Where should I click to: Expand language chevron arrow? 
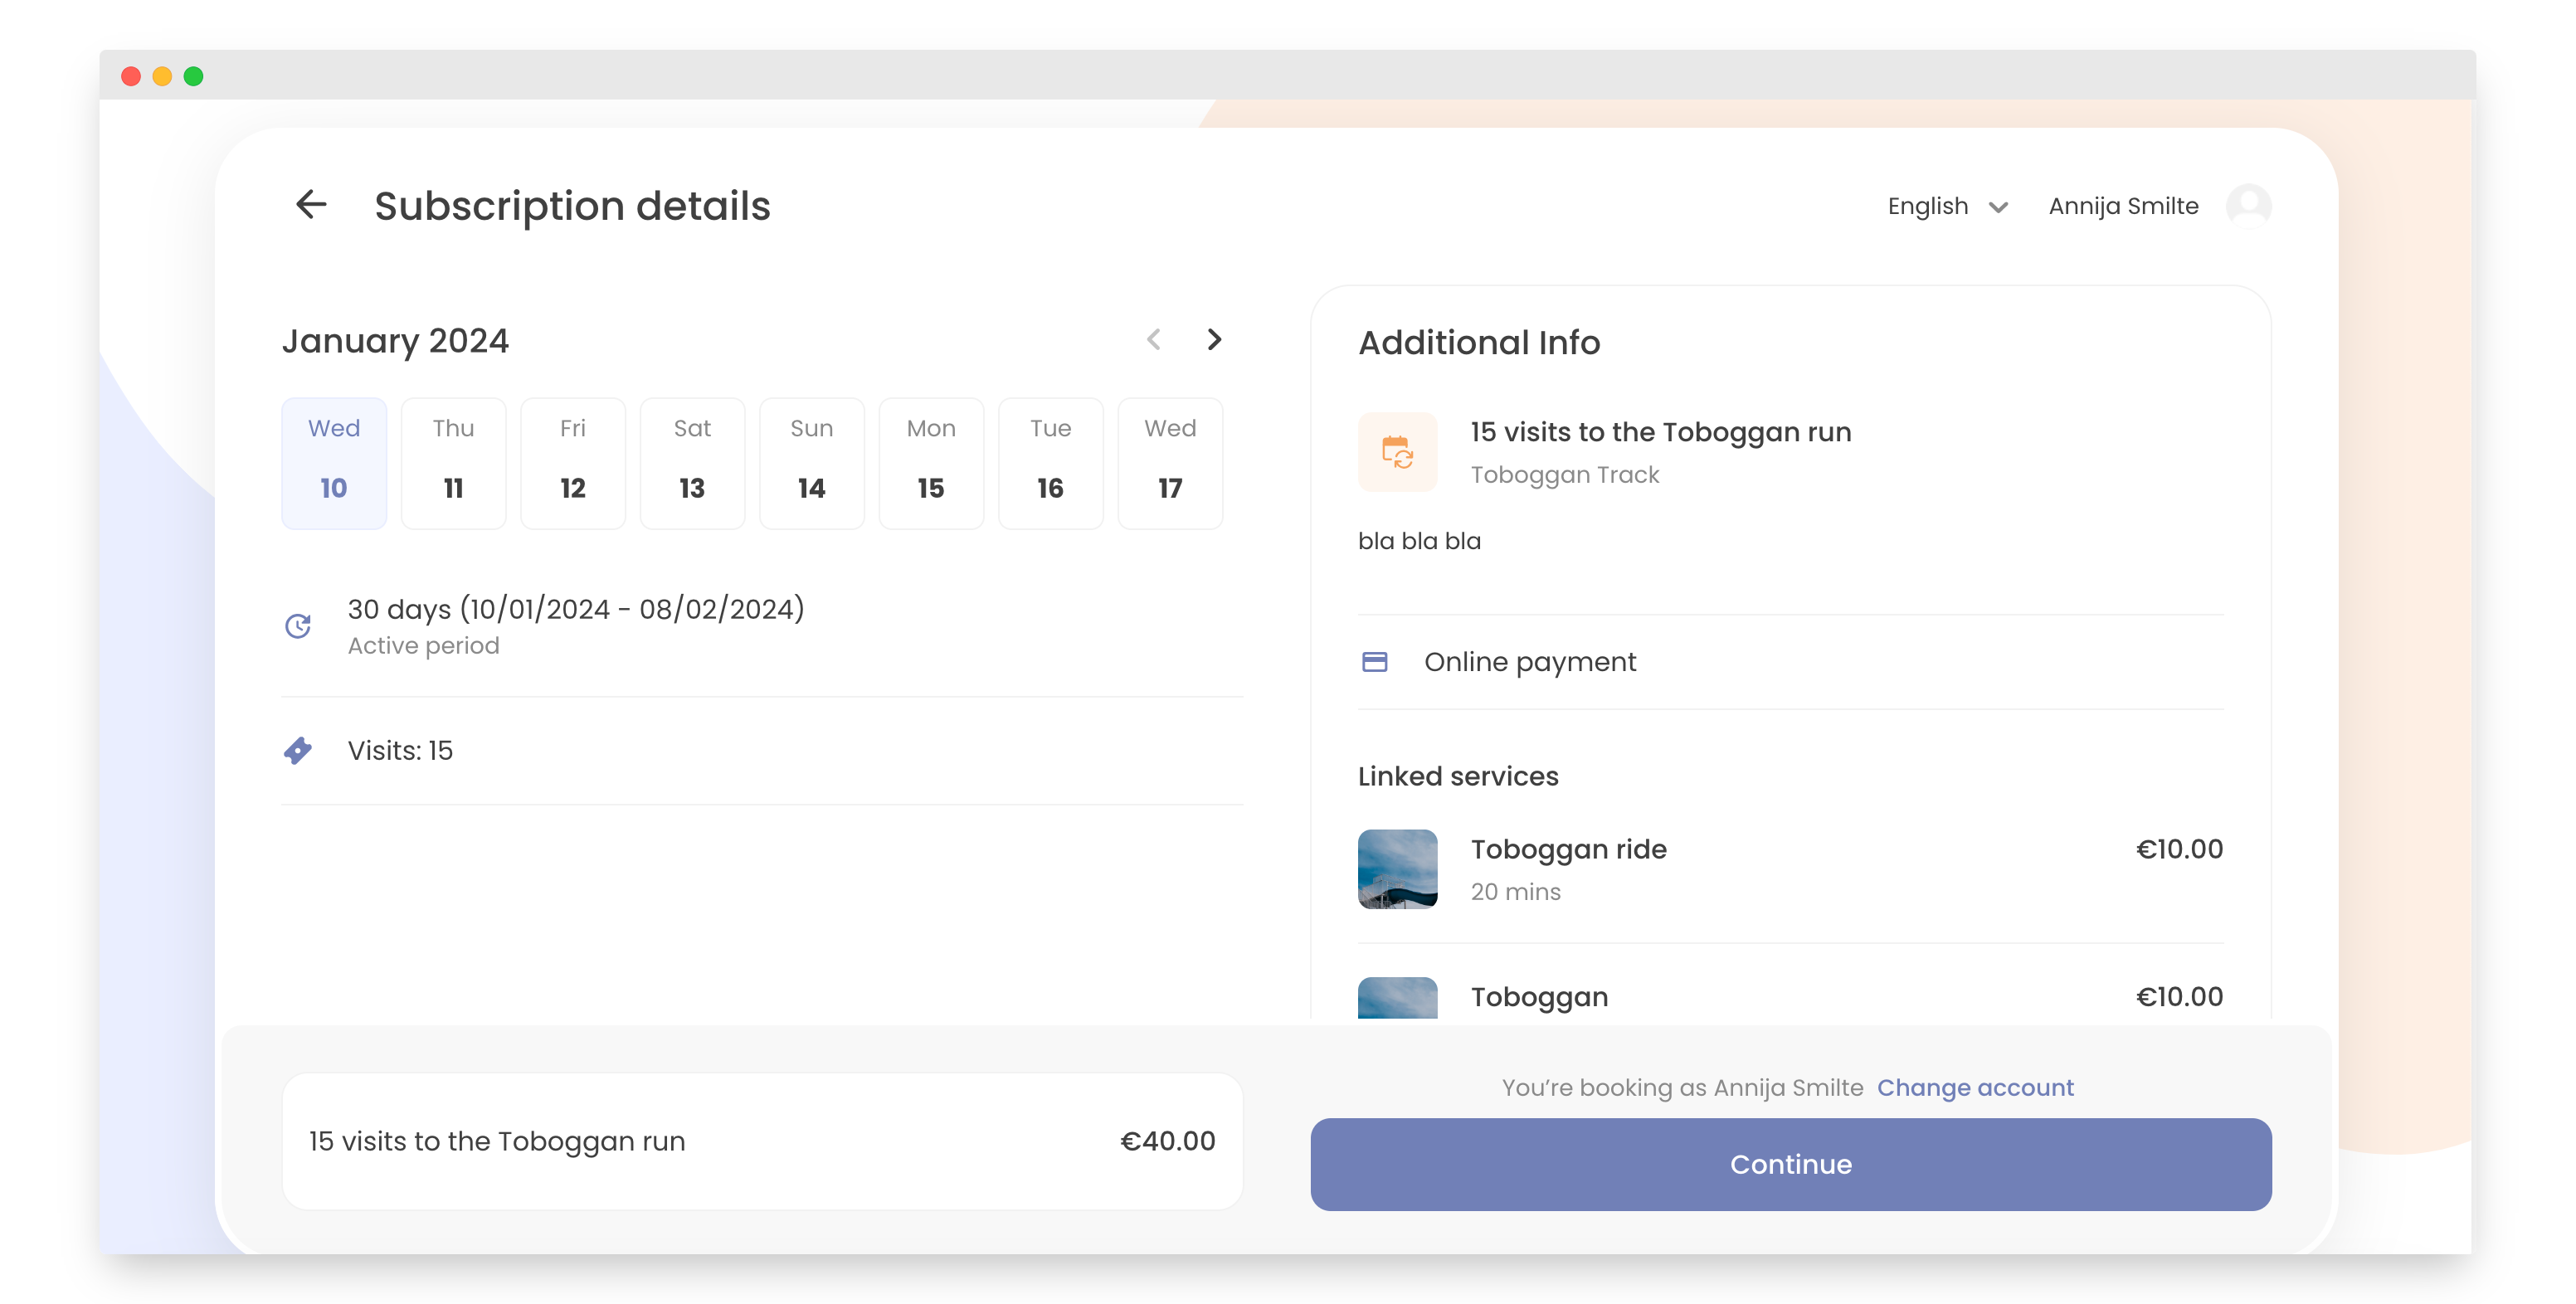point(1998,207)
